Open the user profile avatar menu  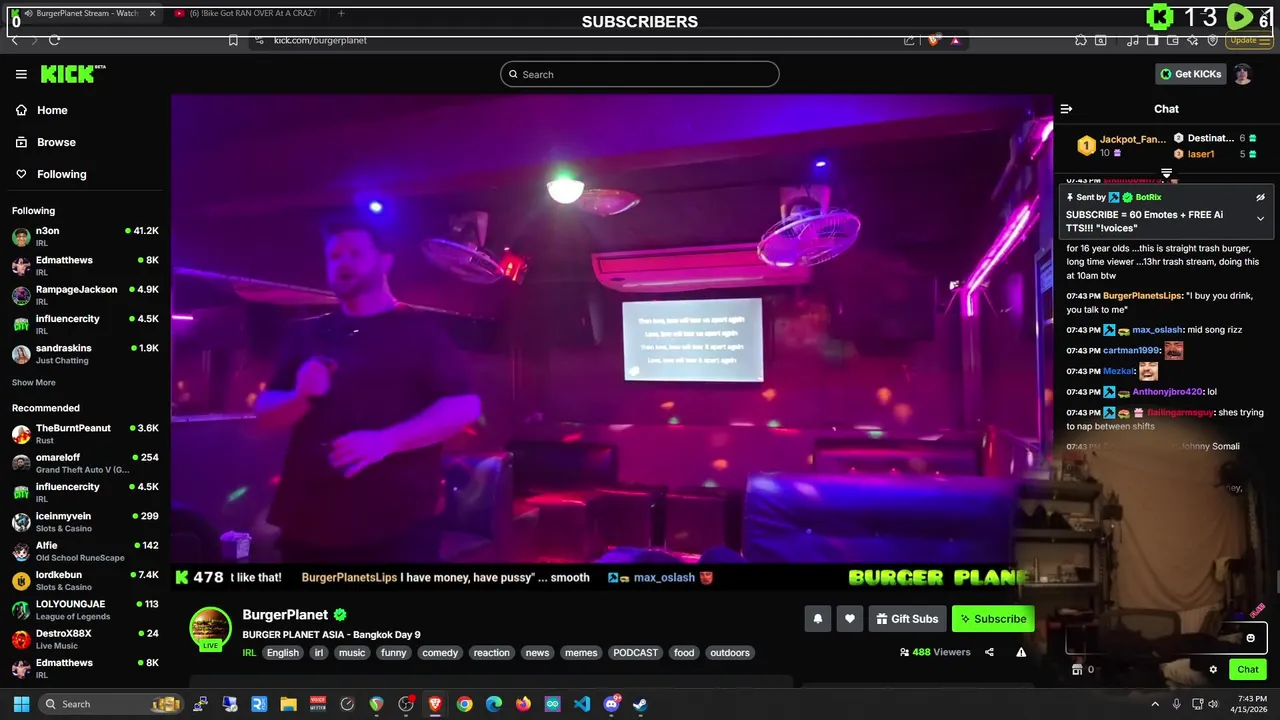pos(1243,74)
